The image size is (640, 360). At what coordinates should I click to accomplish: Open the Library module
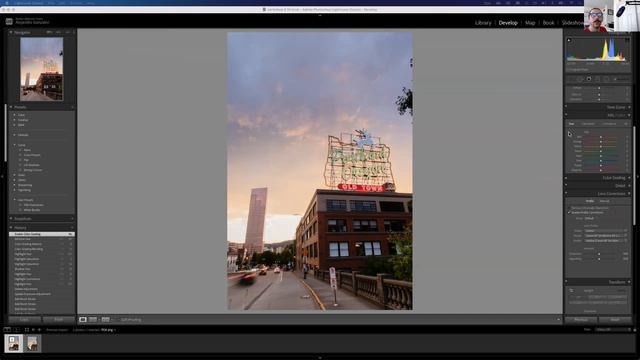point(483,23)
